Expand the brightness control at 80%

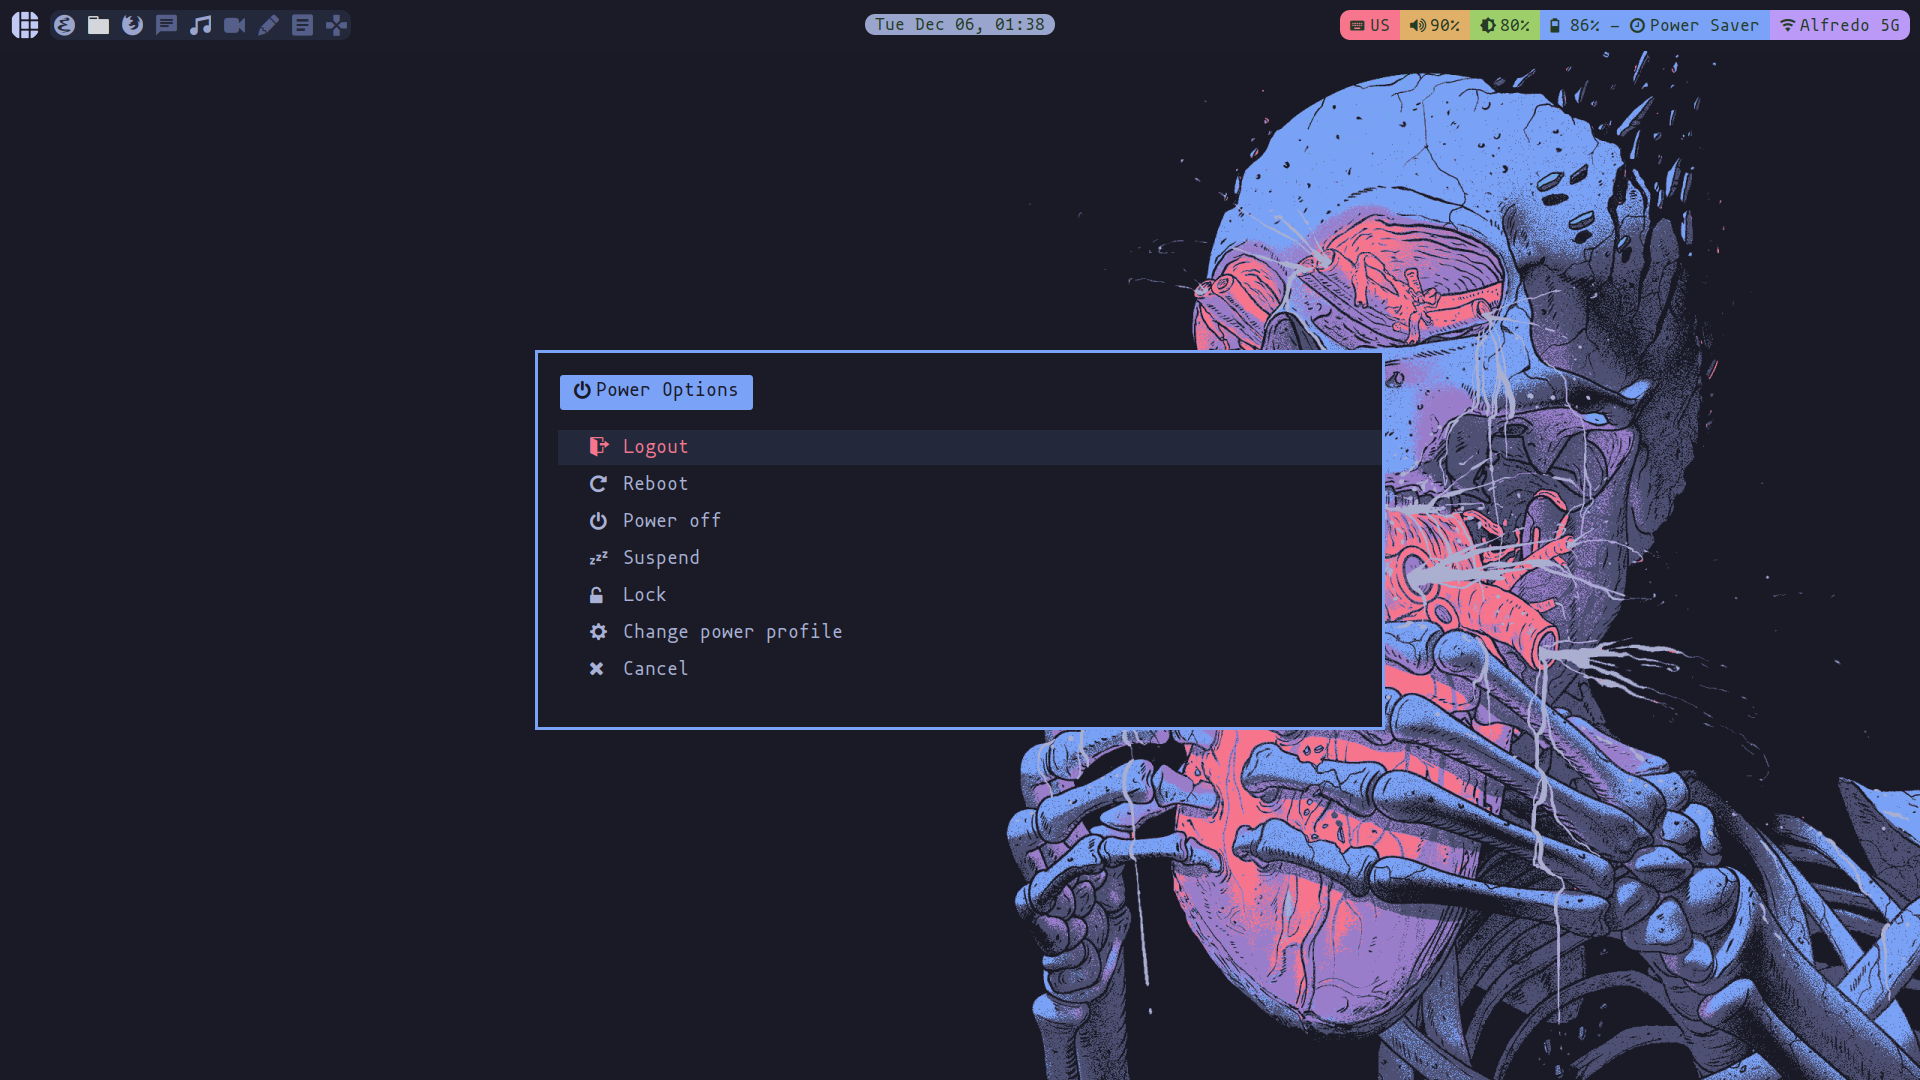[1503, 25]
